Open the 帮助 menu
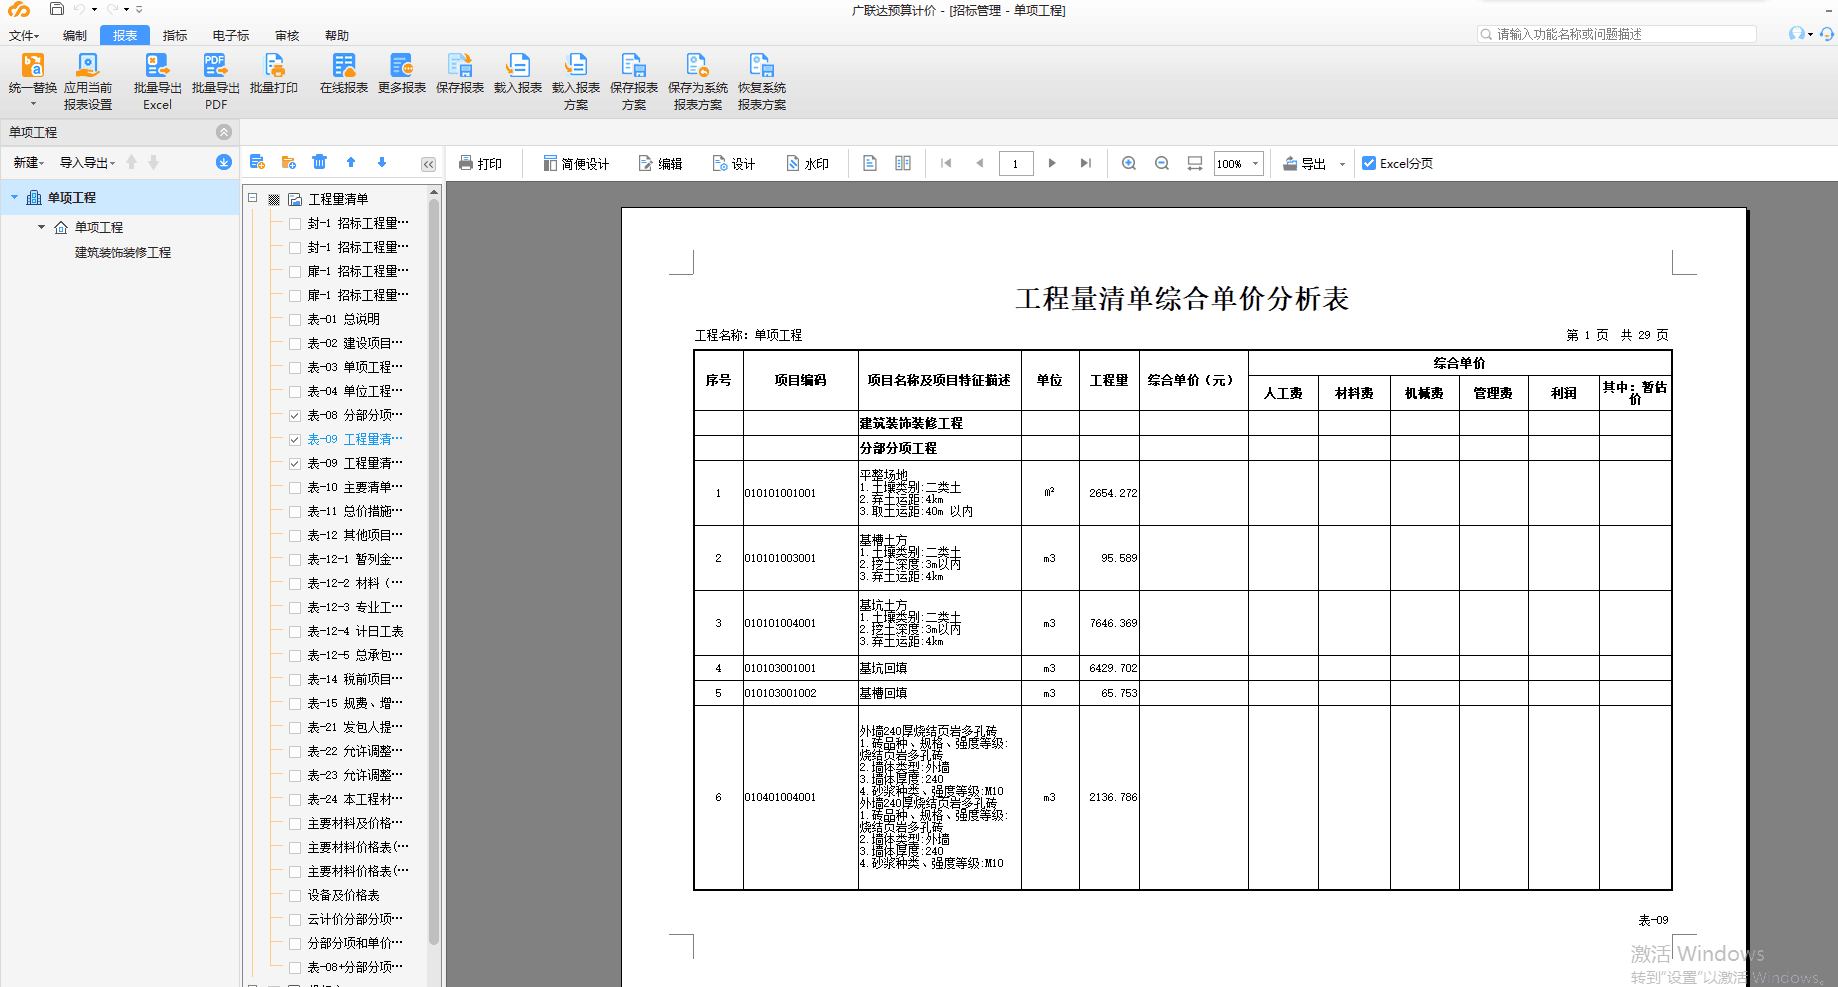Viewport: 1838px width, 987px height. [x=337, y=35]
